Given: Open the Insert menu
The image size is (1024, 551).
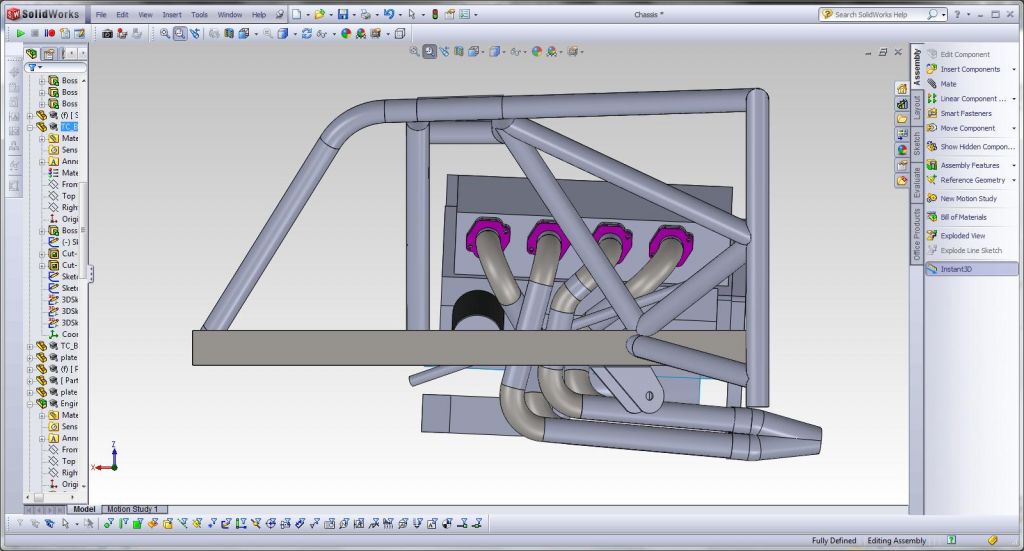Looking at the screenshot, I should coord(172,15).
